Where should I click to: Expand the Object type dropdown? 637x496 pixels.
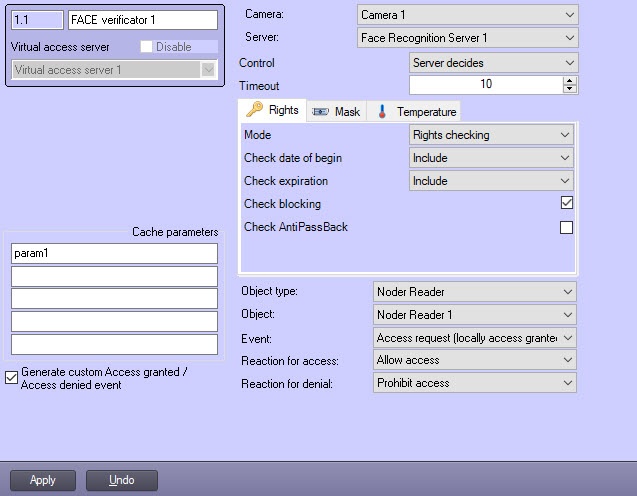[x=475, y=292]
